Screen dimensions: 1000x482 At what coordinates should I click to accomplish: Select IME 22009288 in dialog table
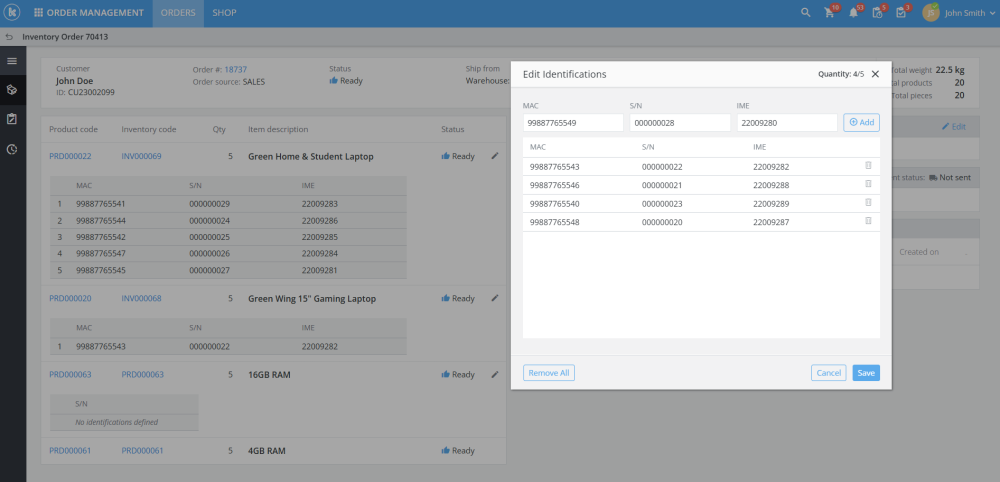pyautogui.click(x=771, y=186)
